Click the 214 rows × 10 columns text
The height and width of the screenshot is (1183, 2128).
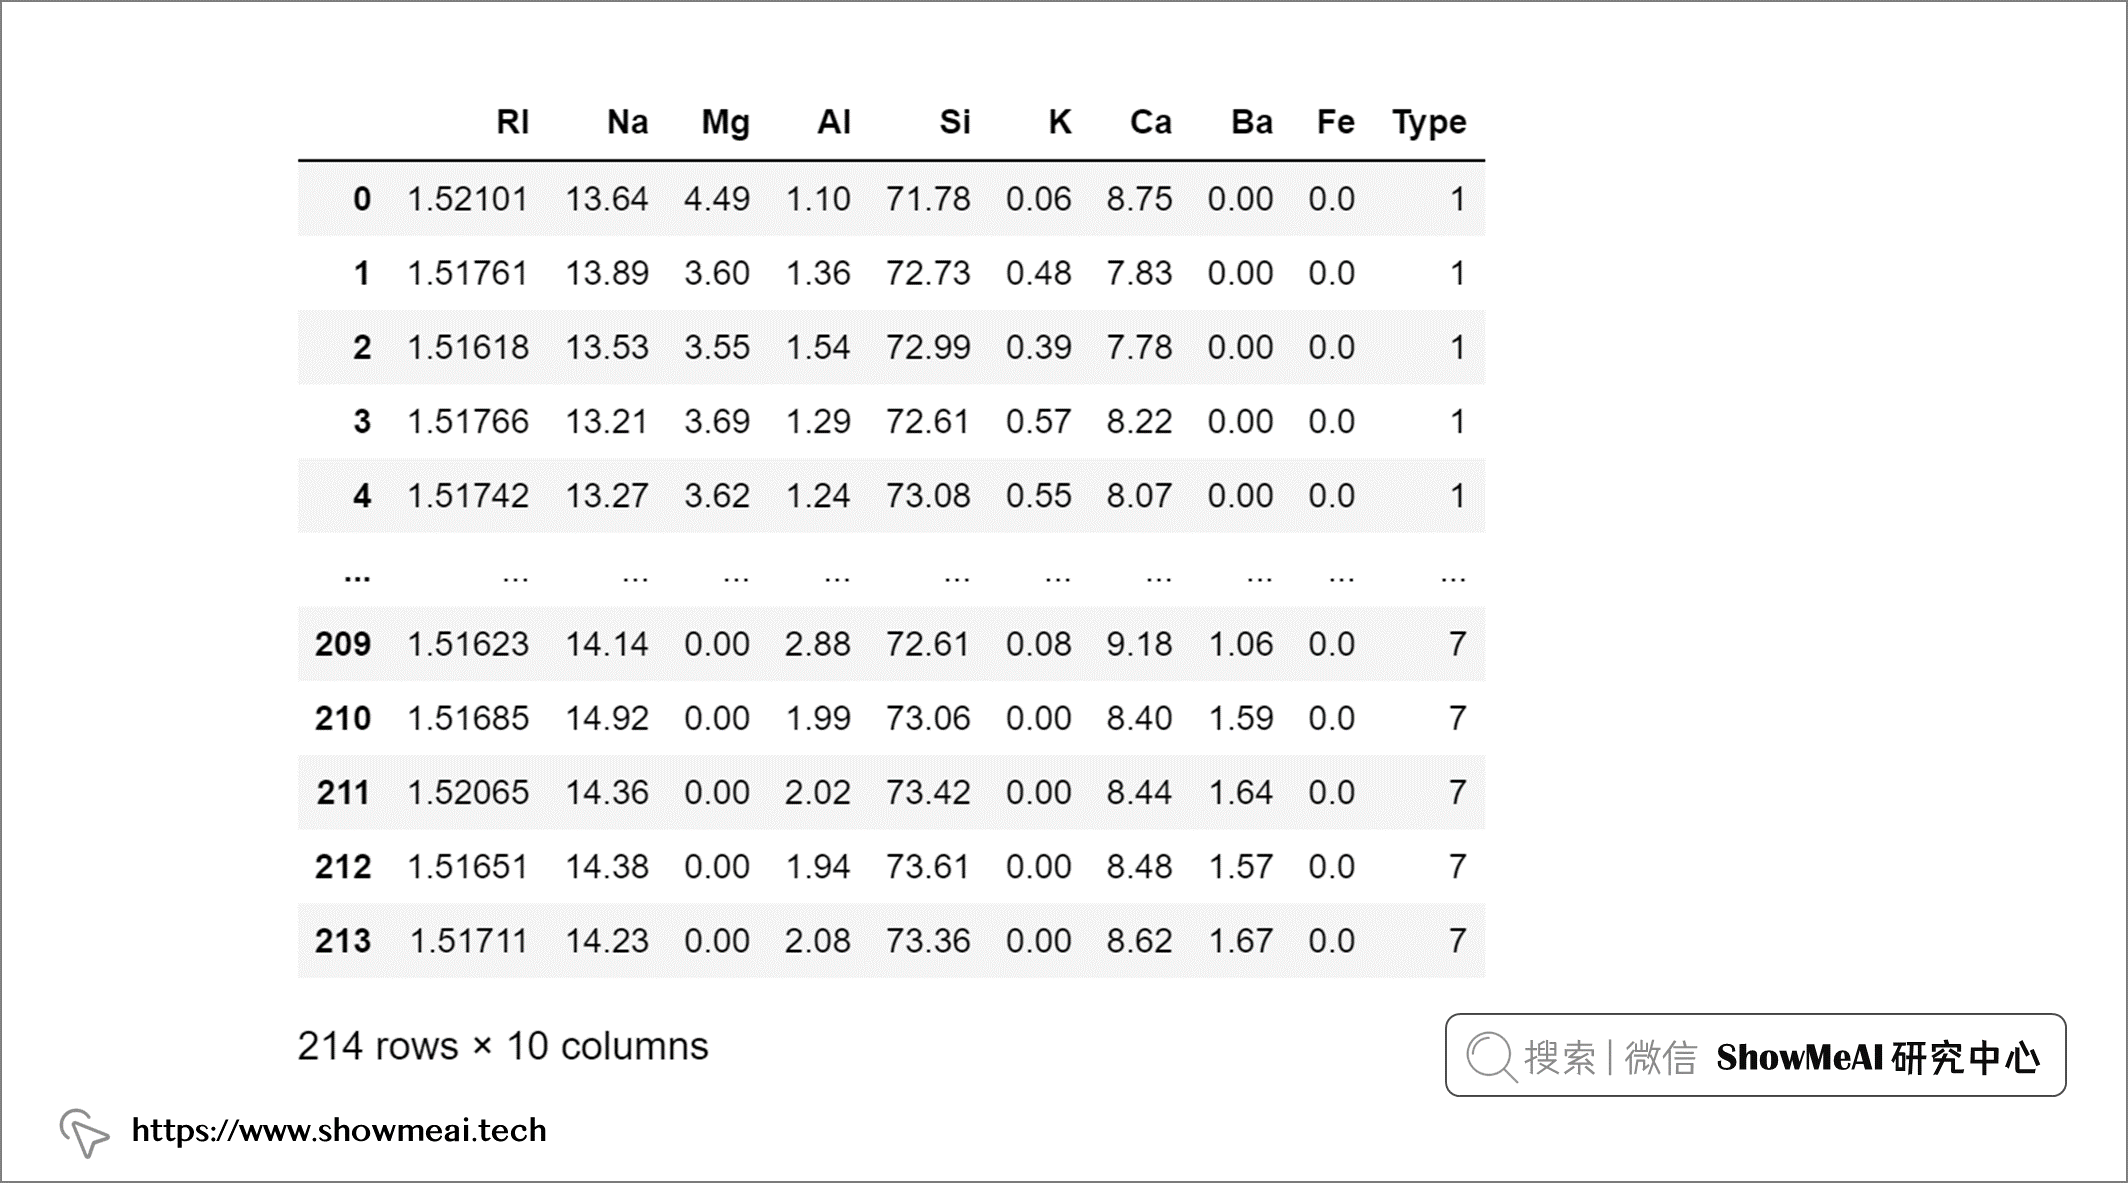click(x=502, y=1046)
